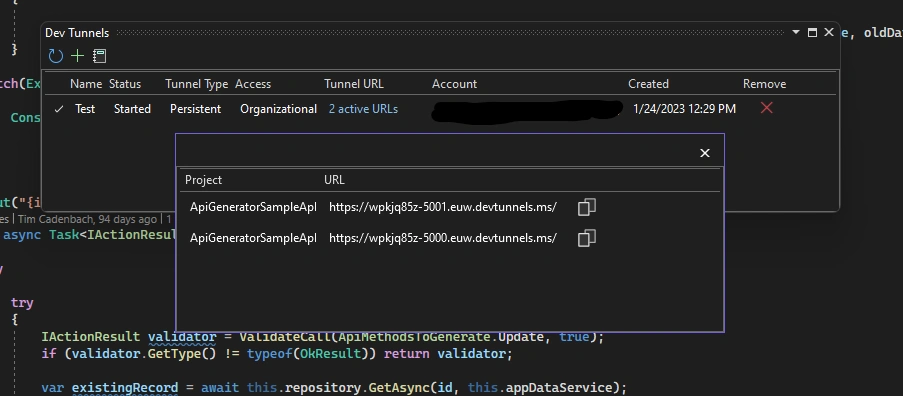Select ApiGeneratorSampleApI project in 5000 row

tap(253, 238)
